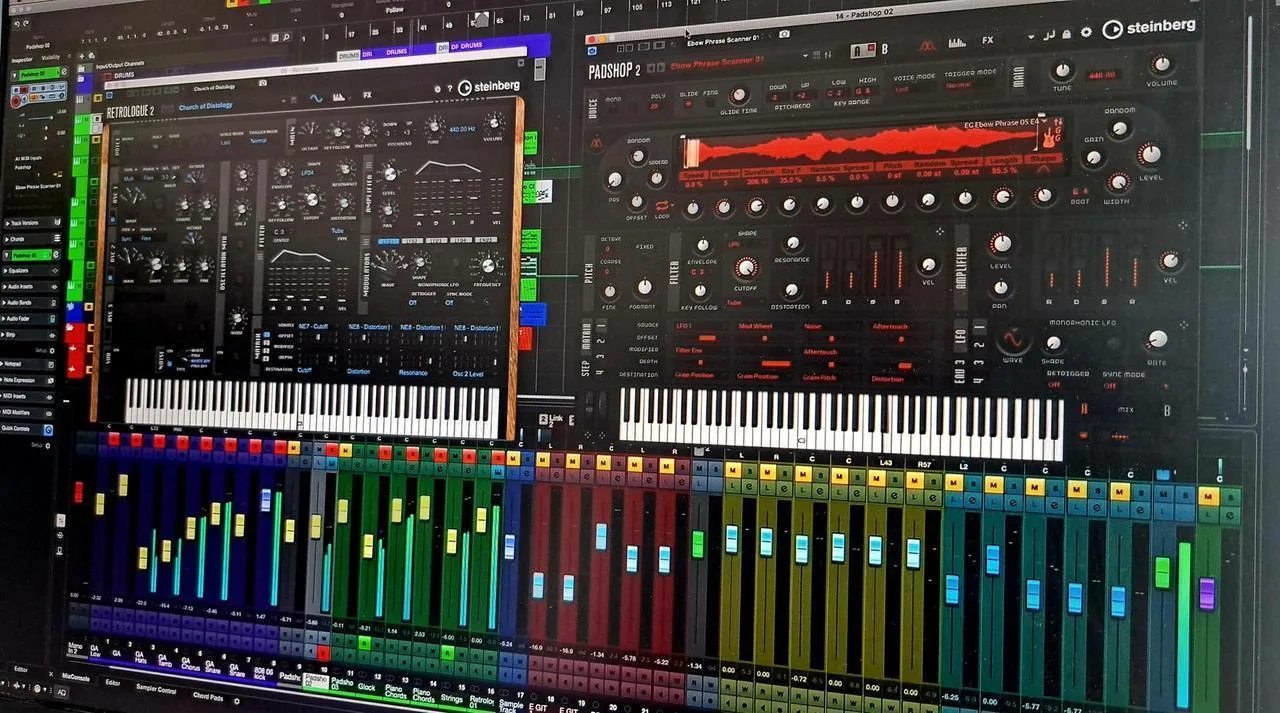Toggle Retrigger Off in Padshop LFO
The image size is (1280, 713).
(x=1054, y=384)
